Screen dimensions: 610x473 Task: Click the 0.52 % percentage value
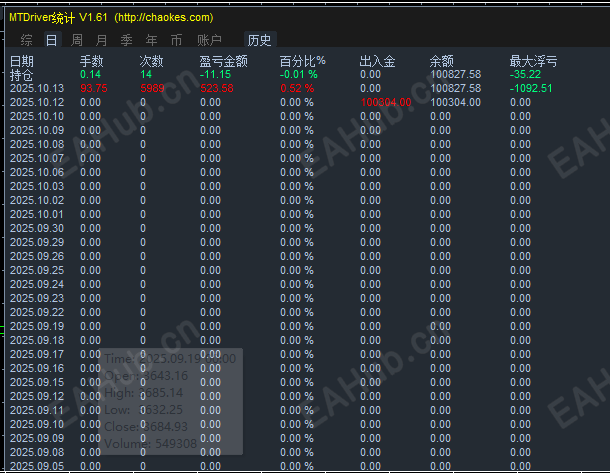pos(297,88)
